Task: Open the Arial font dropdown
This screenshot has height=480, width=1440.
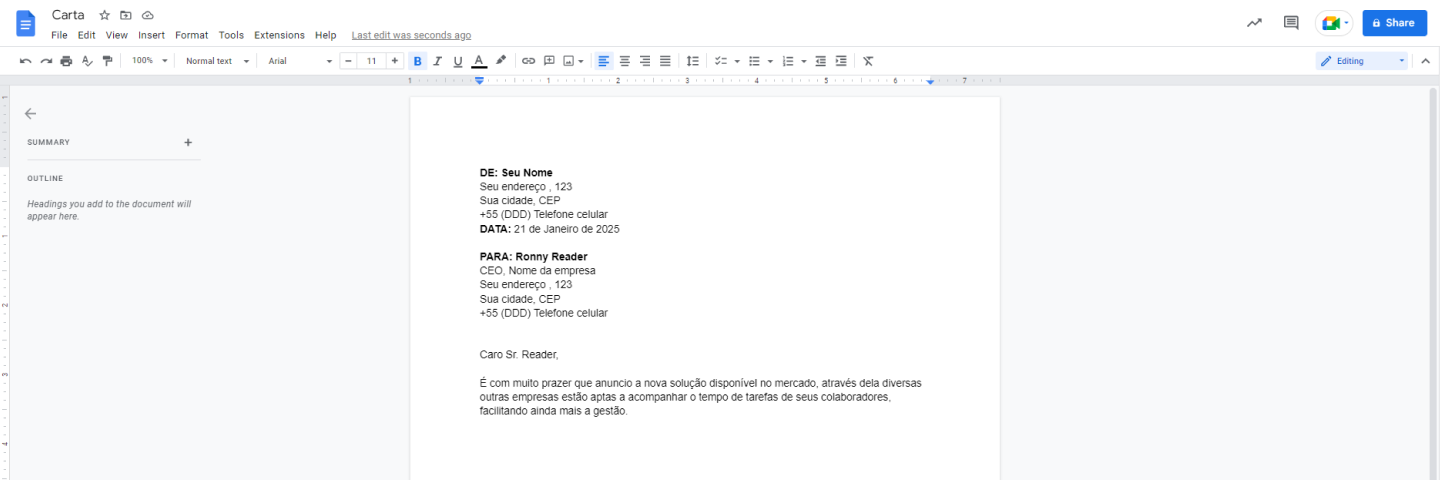Action: (299, 61)
